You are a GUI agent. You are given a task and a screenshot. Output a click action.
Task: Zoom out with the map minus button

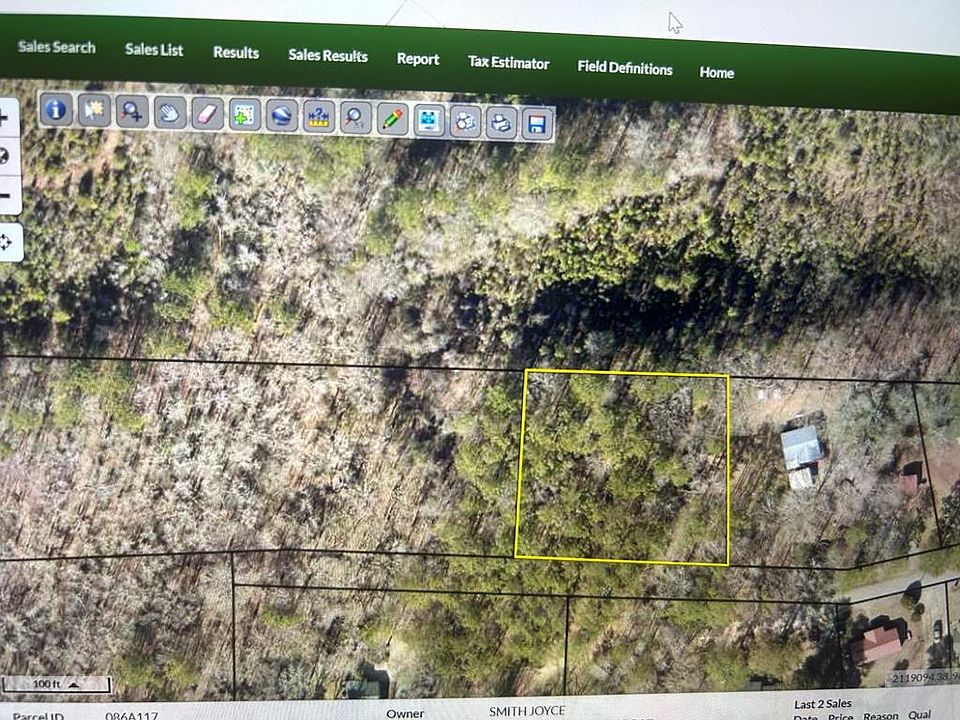click(x=5, y=196)
